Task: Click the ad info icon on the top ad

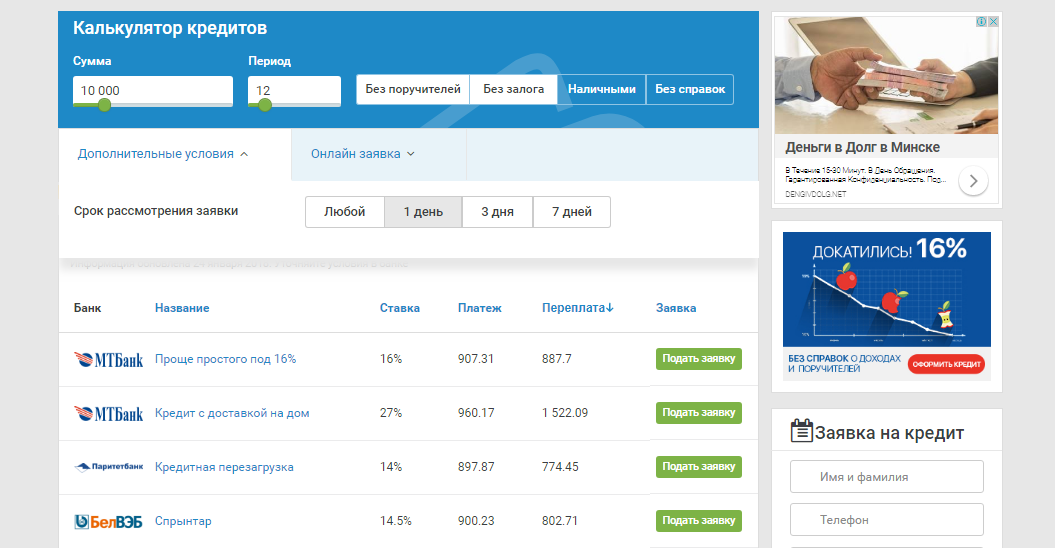Action: click(x=982, y=22)
